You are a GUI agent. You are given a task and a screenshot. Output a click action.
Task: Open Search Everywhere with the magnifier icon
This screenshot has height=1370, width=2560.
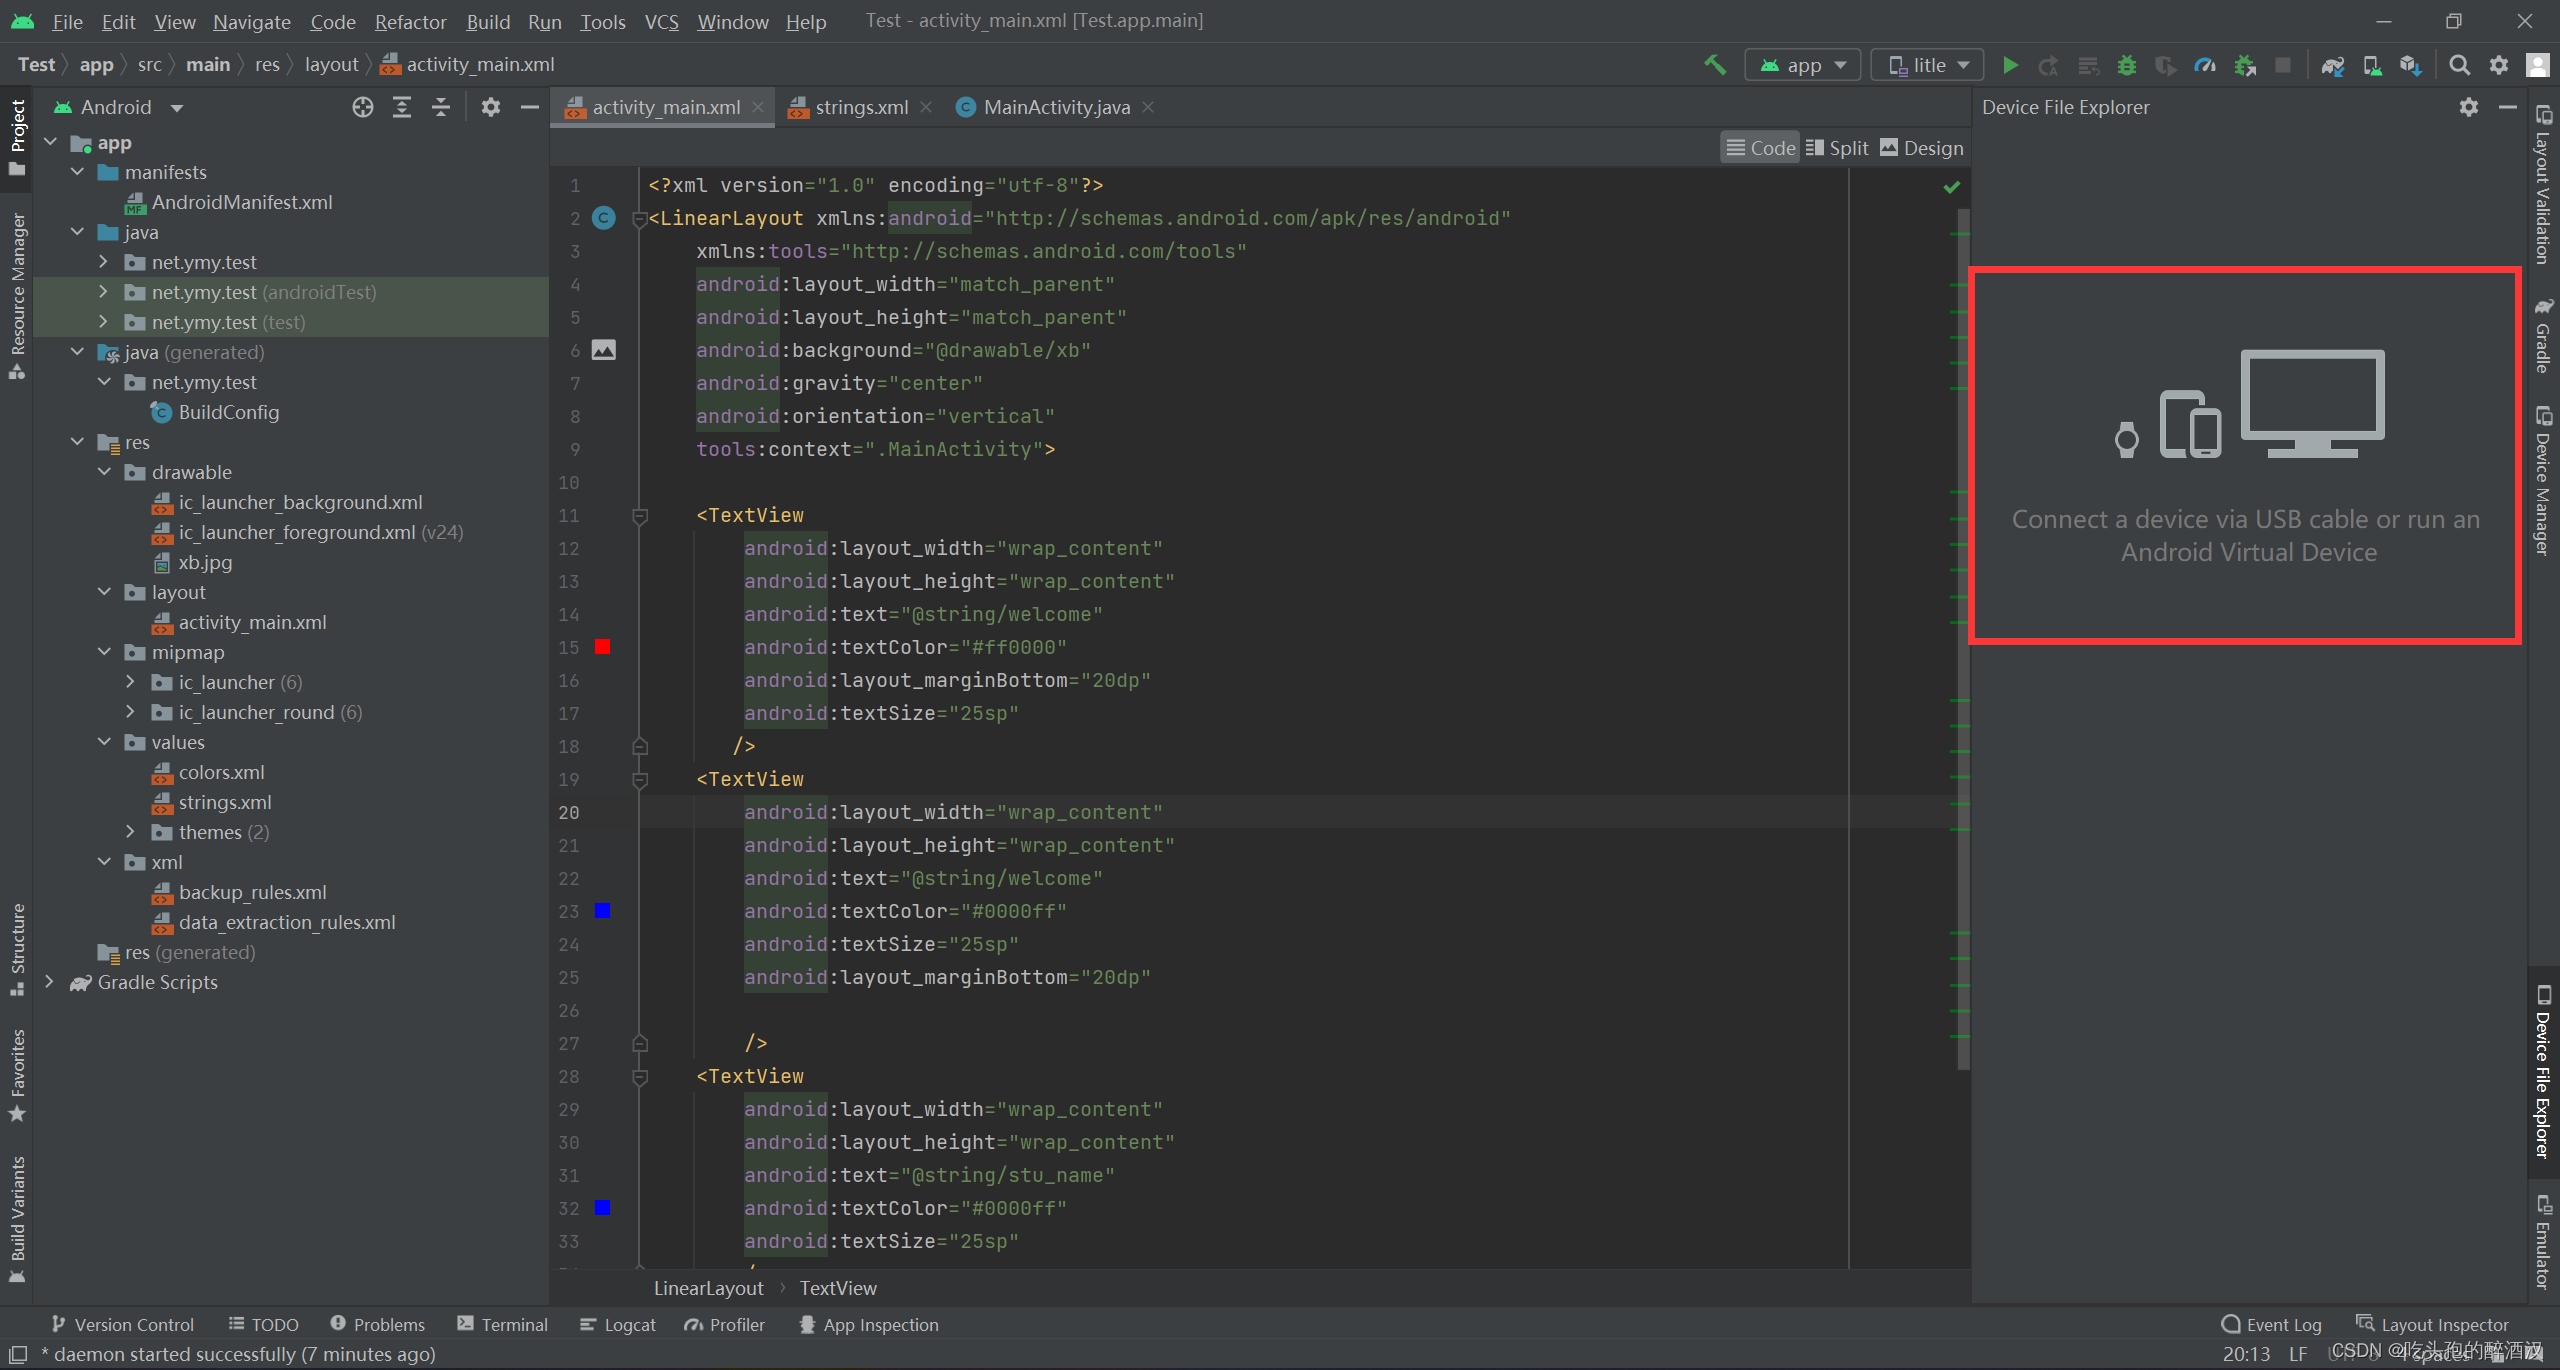[2460, 64]
